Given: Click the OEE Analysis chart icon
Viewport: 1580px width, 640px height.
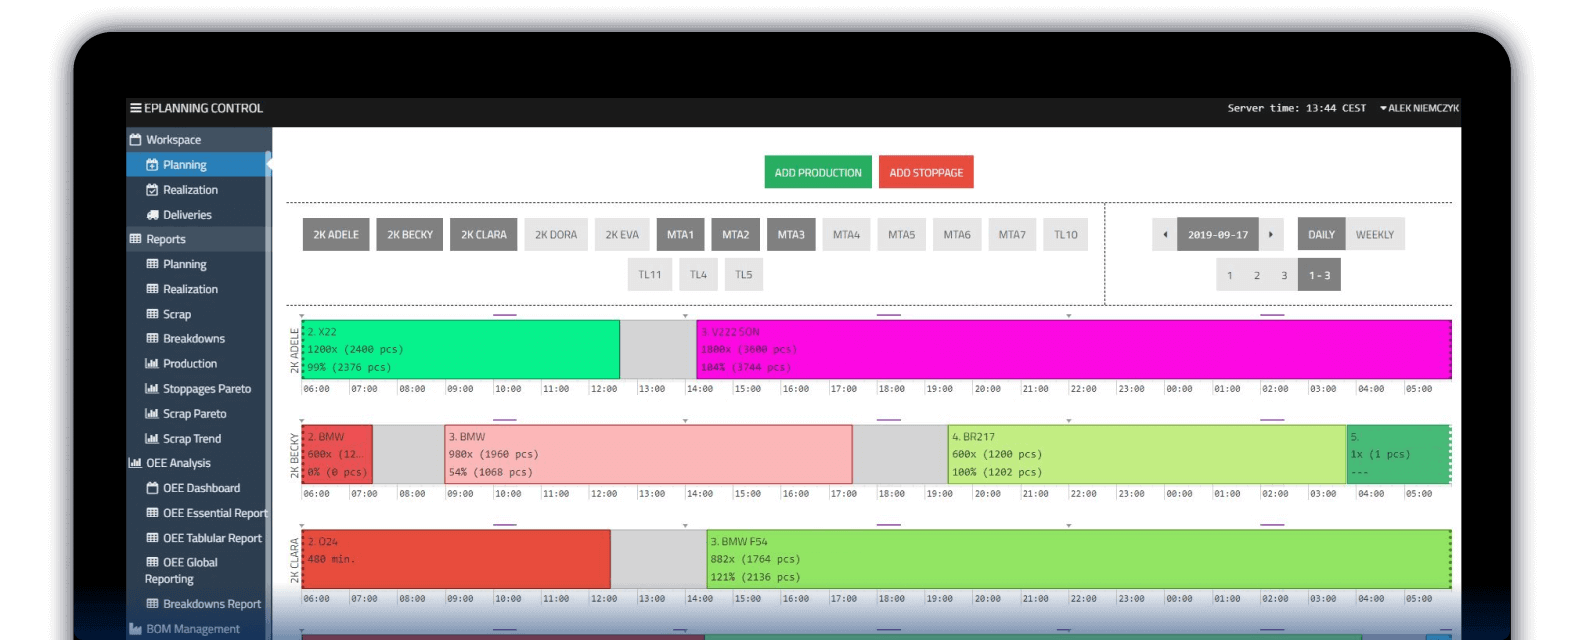Looking at the screenshot, I should 136,463.
